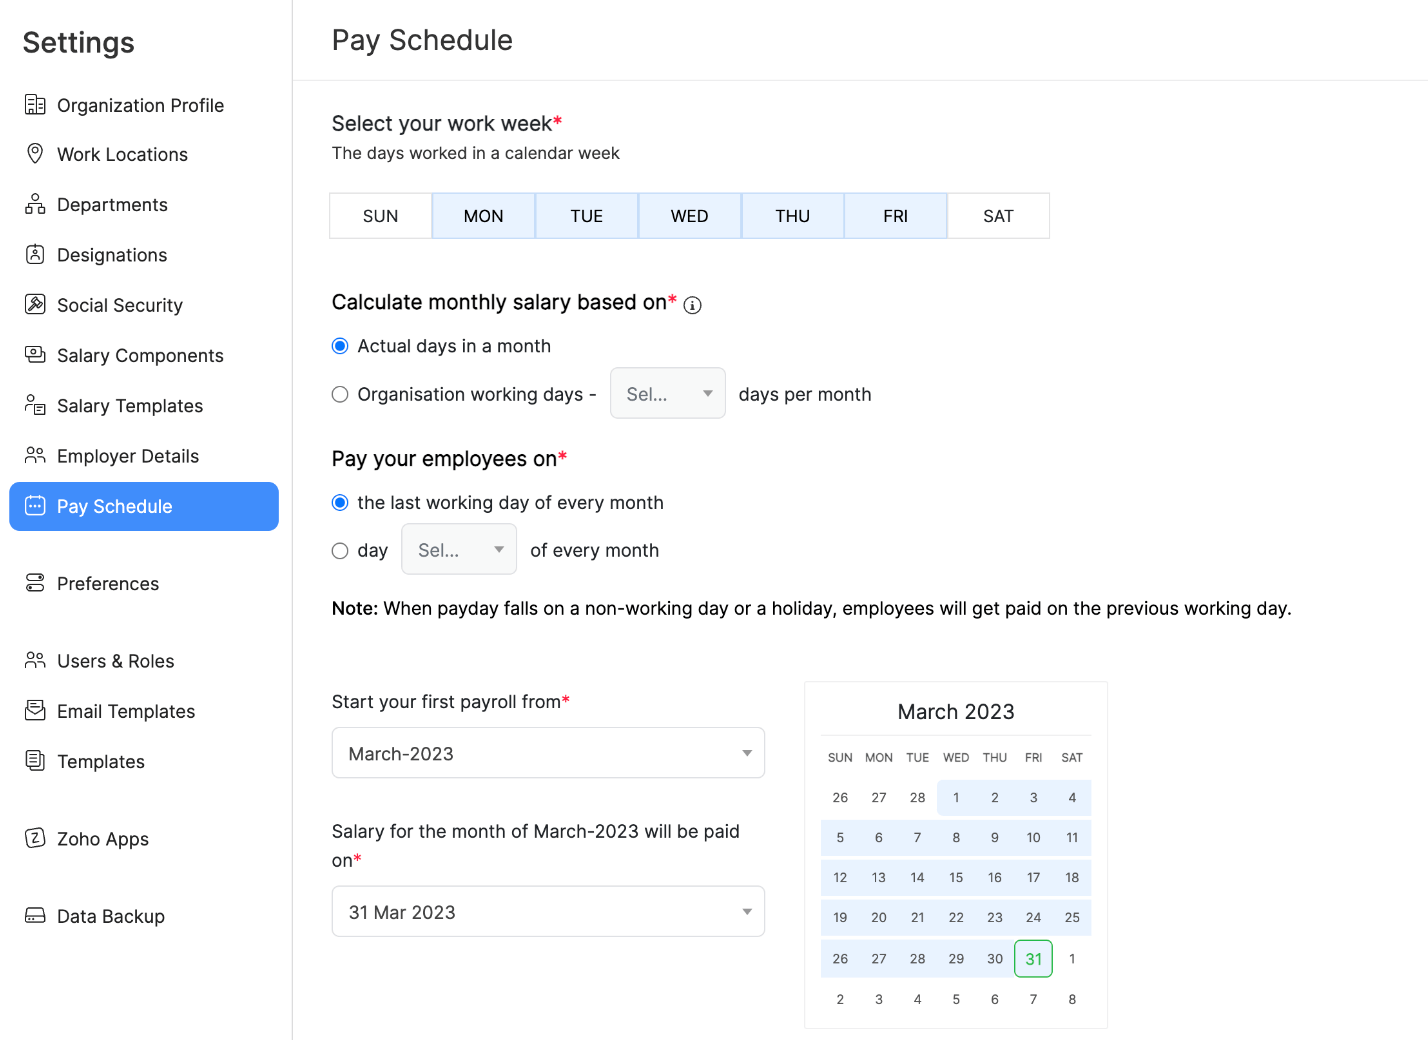Select the Work Locations sidebar icon
This screenshot has width=1428, height=1040.
click(35, 154)
